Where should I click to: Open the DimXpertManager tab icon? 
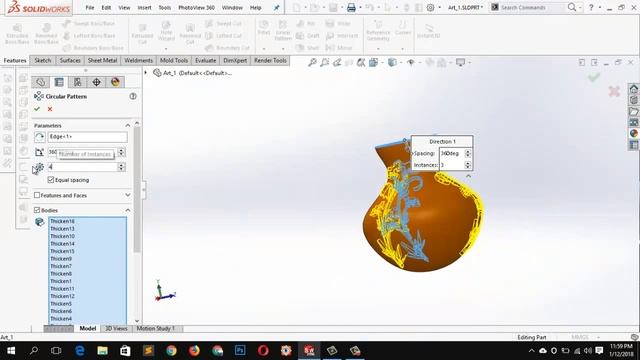point(96,82)
